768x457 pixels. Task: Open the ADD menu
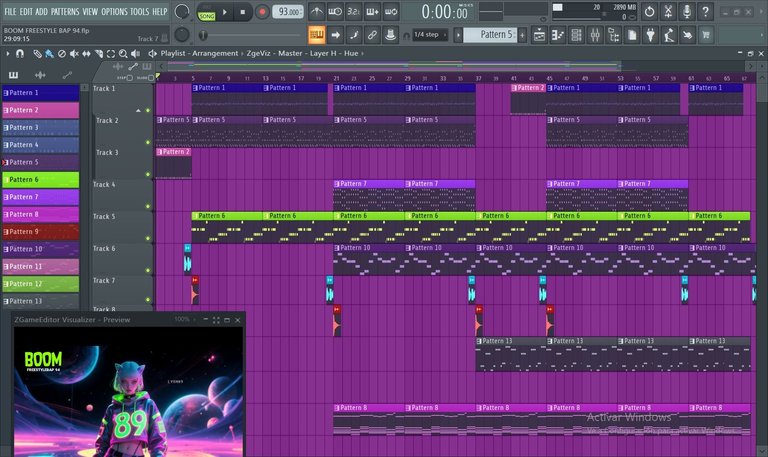42,11
